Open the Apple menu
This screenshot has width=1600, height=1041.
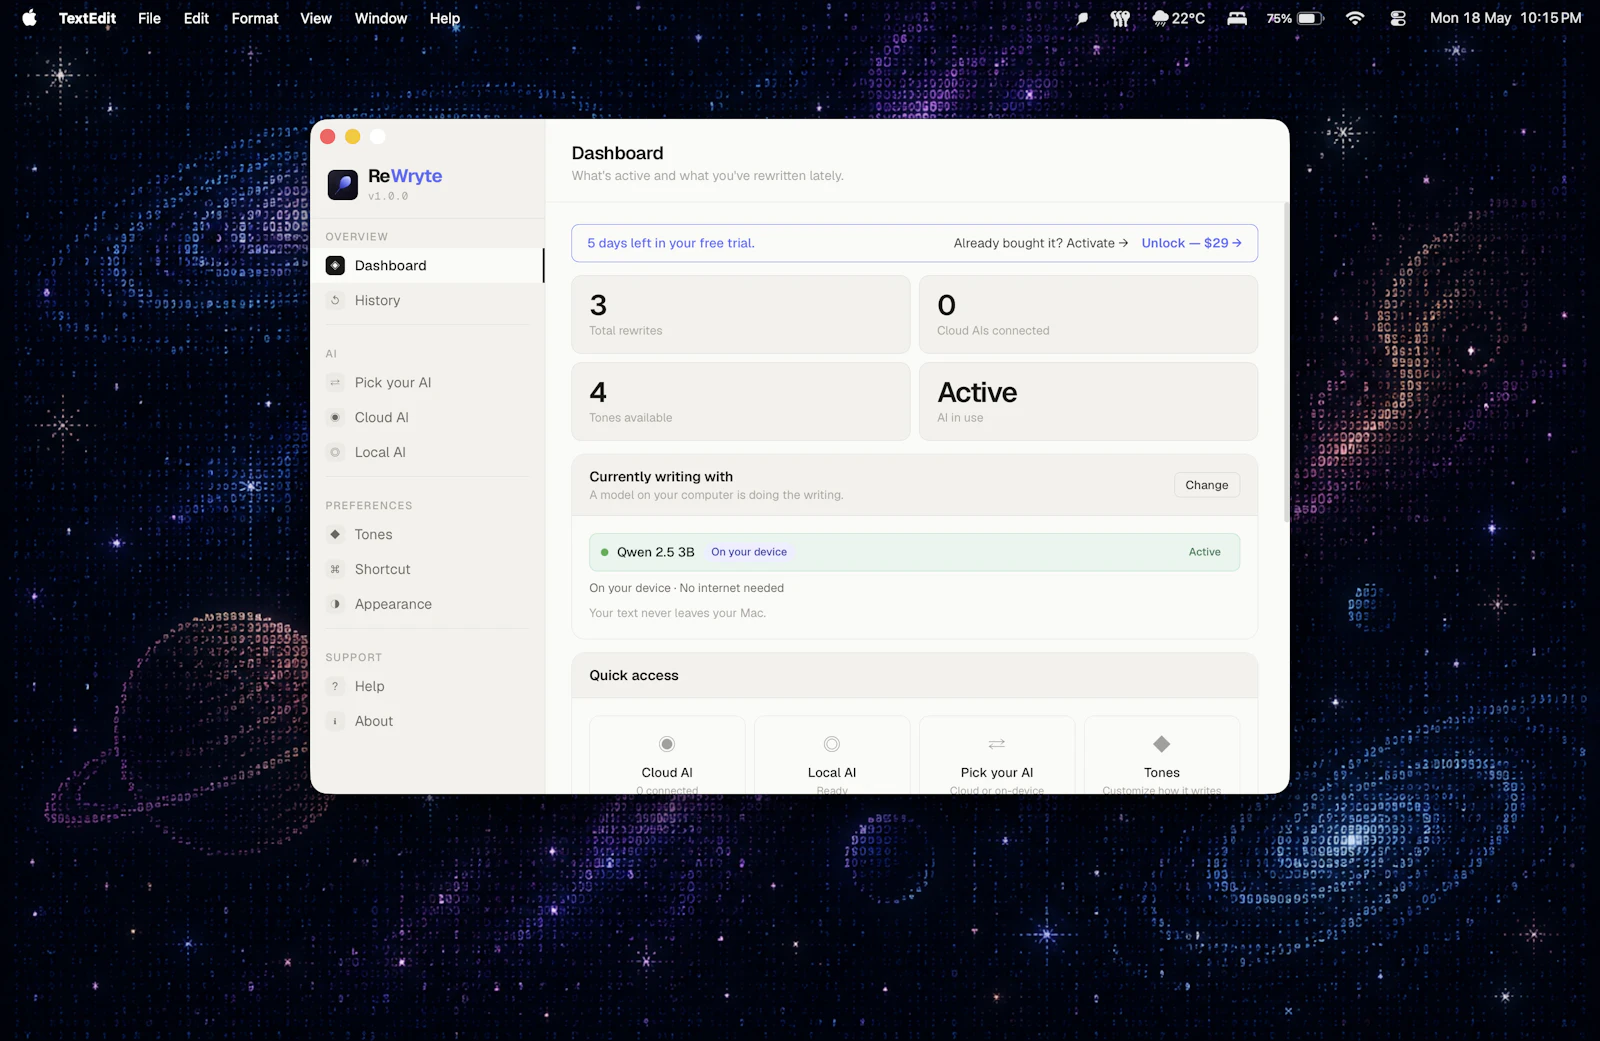29,18
